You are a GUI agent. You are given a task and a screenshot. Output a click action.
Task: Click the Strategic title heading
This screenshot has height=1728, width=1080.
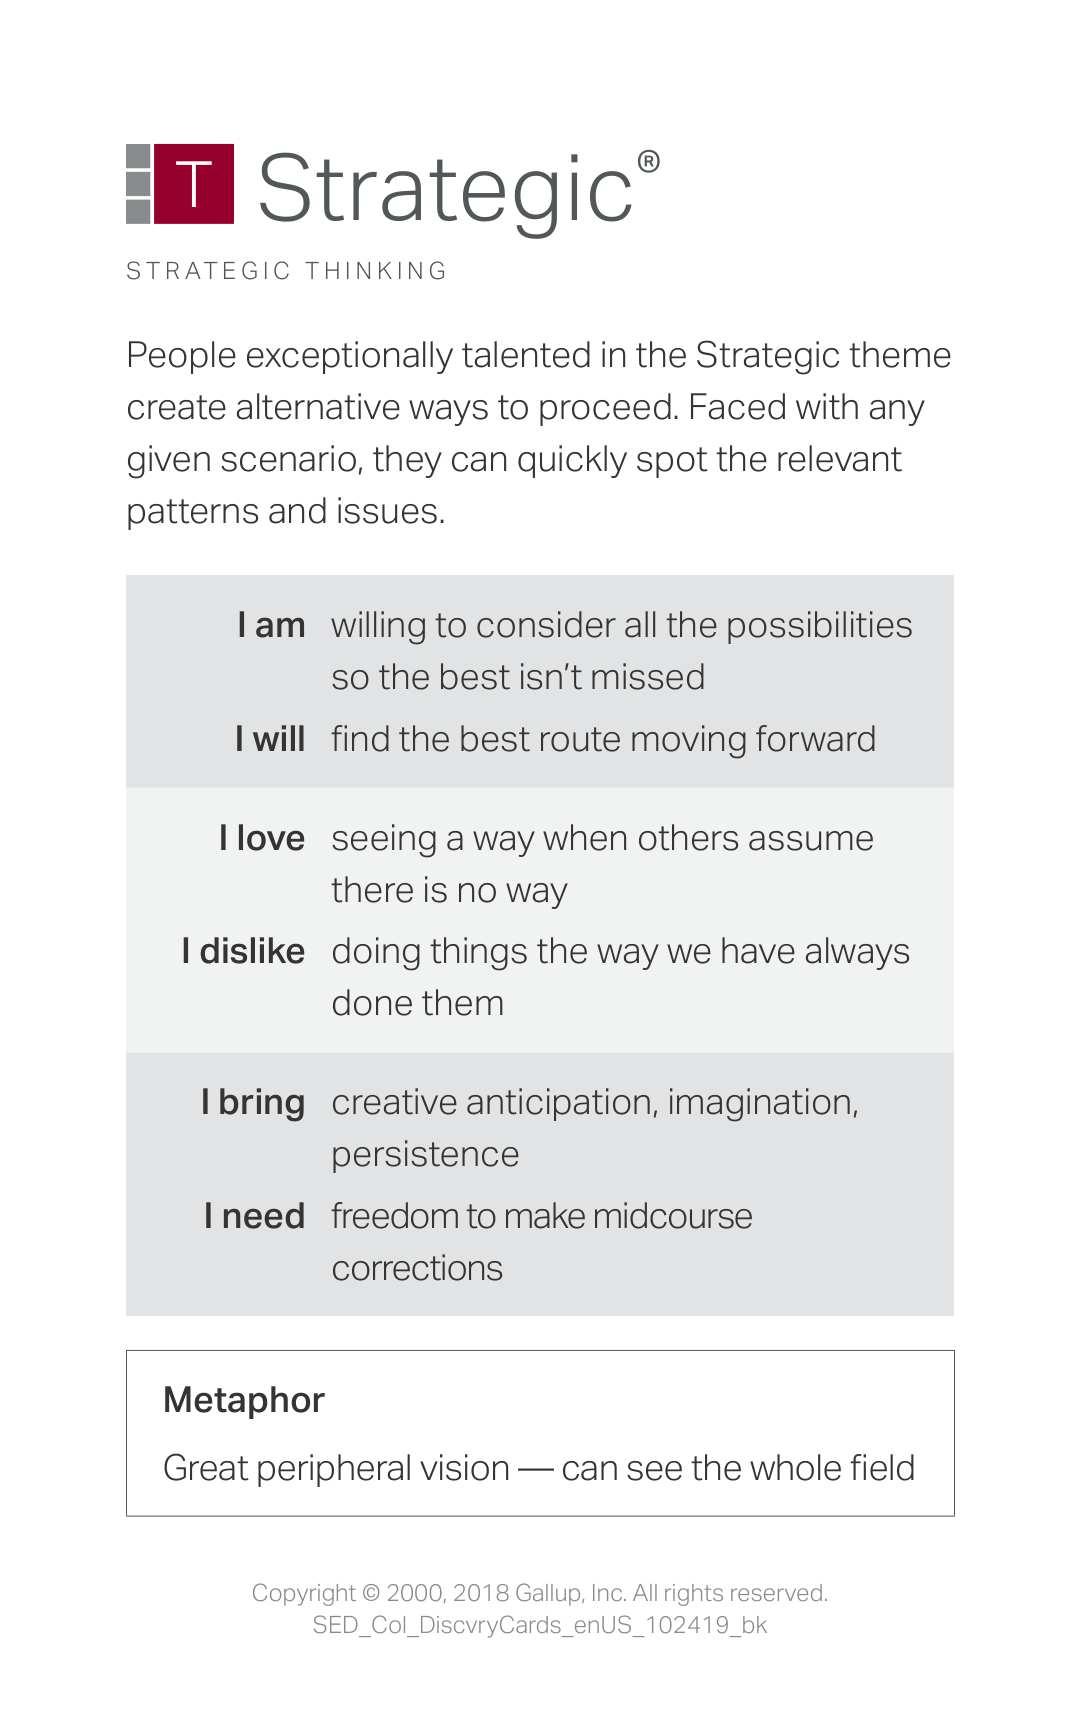click(x=446, y=188)
